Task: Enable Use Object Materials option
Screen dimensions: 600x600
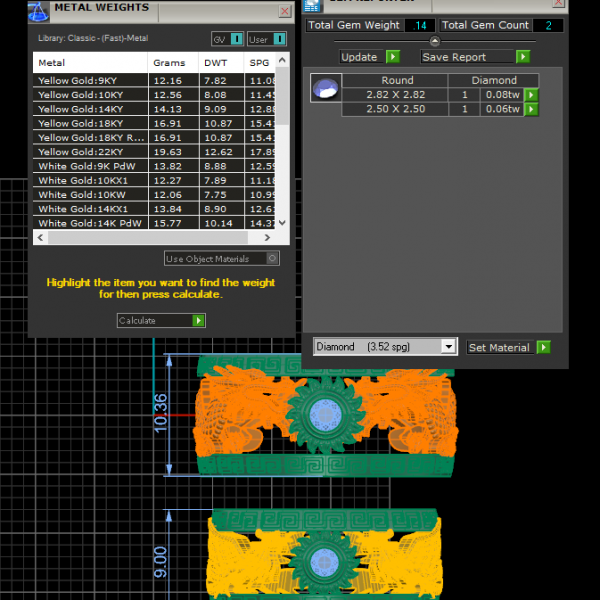Action: click(273, 259)
